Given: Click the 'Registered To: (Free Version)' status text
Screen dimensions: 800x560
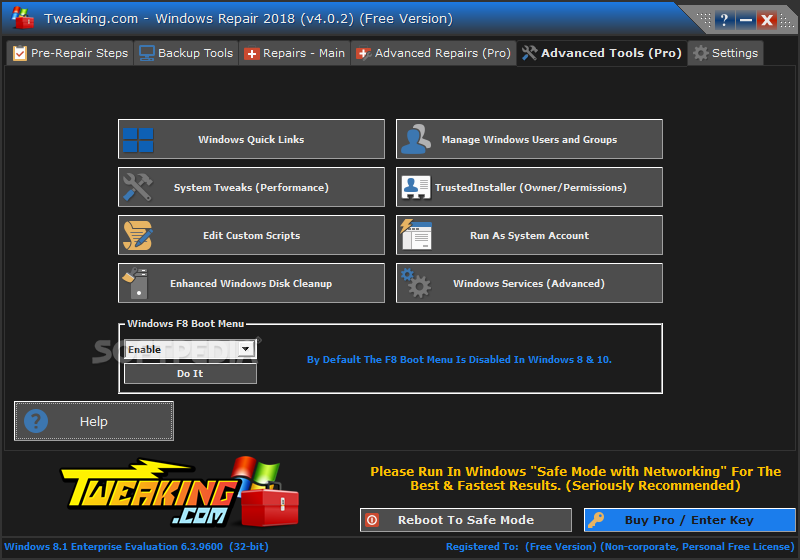Looking at the screenshot, I should (620, 547).
